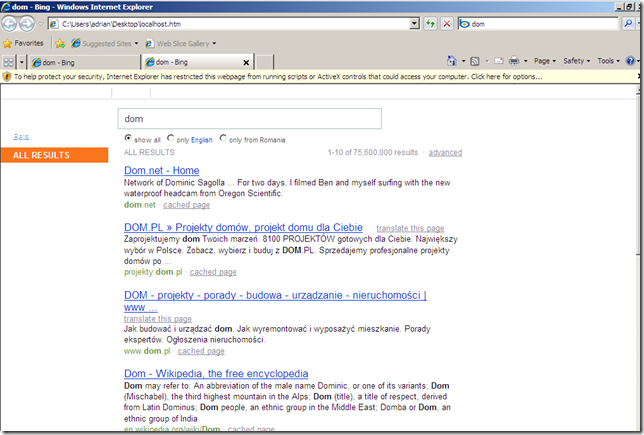Open the Favorites star button
The height and width of the screenshot is (435, 644).
[x=23, y=43]
